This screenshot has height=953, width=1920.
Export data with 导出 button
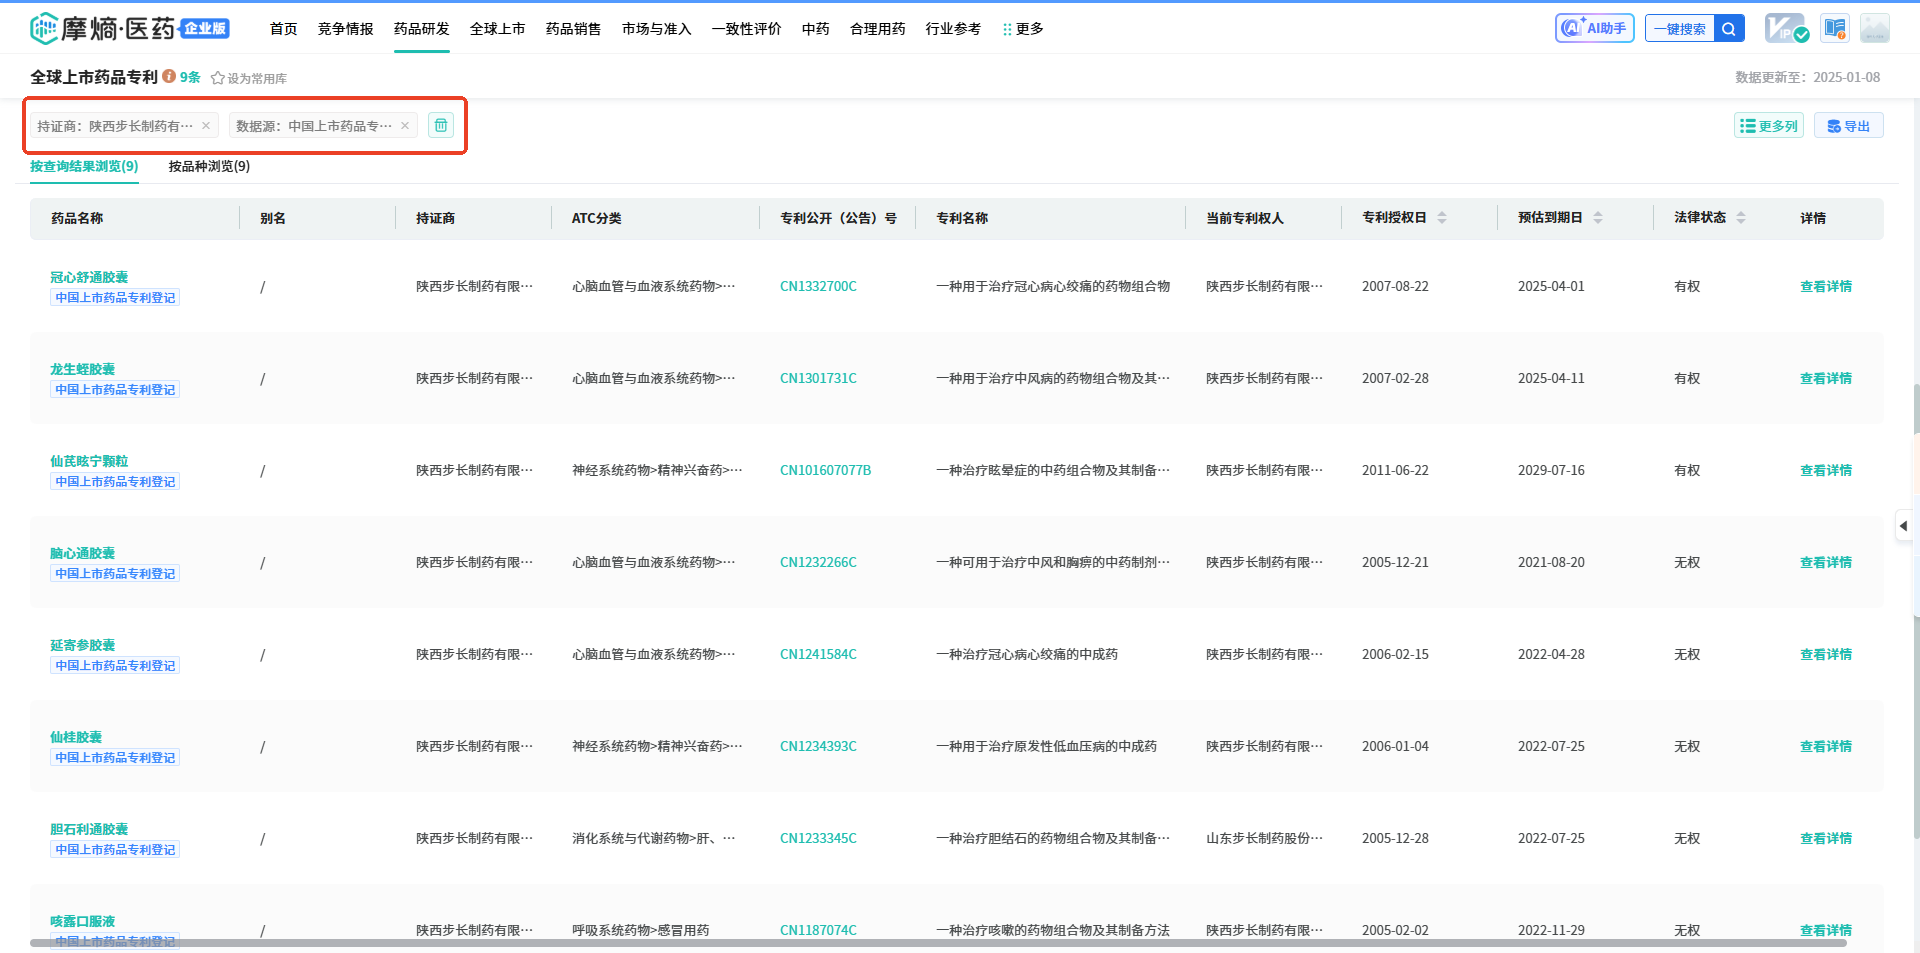coord(1848,126)
